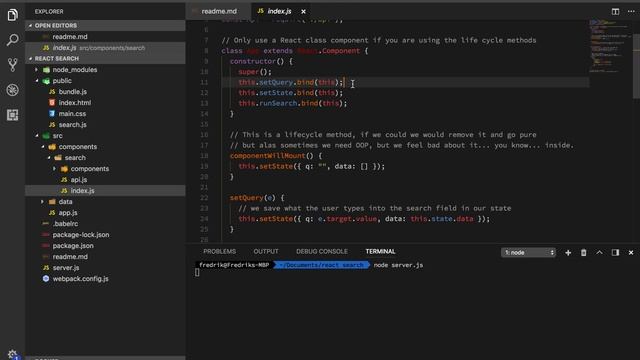Screen dimensions: 640x360
Task: Open the Search view in activity bar
Action: (12, 40)
